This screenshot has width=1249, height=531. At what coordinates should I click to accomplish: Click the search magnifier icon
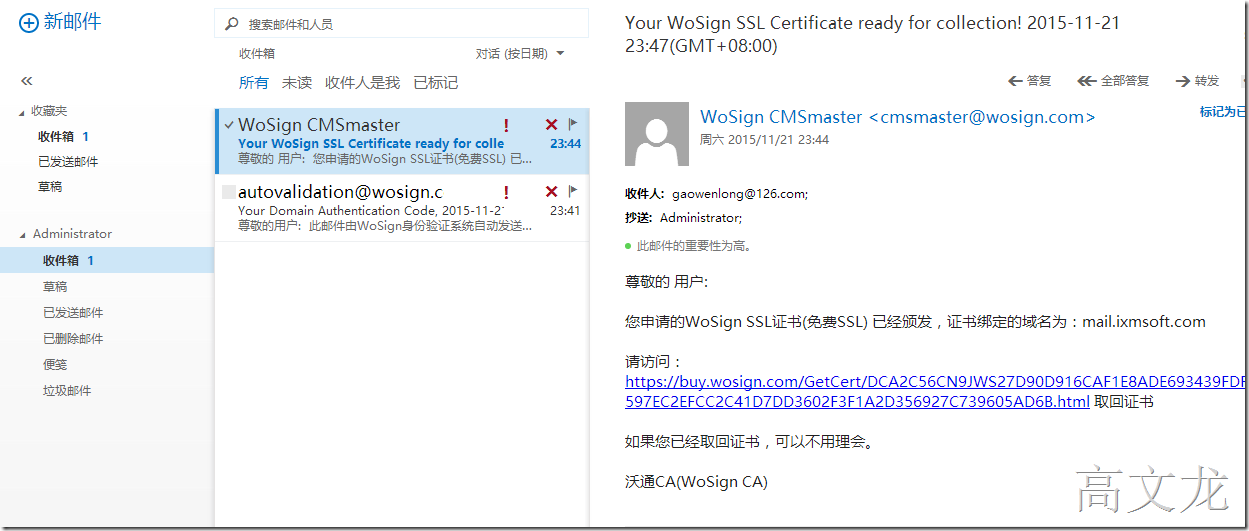coord(232,23)
